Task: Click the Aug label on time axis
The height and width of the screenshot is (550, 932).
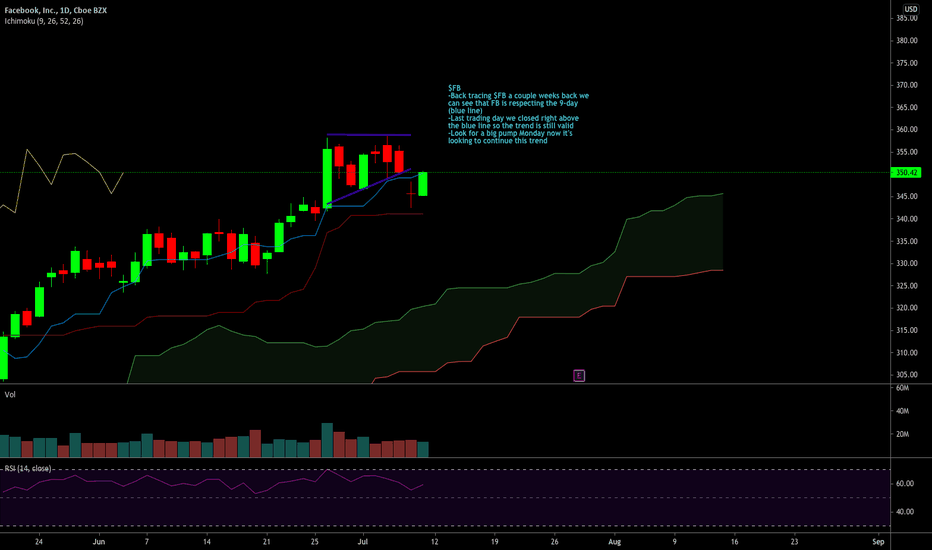Action: tap(615, 542)
